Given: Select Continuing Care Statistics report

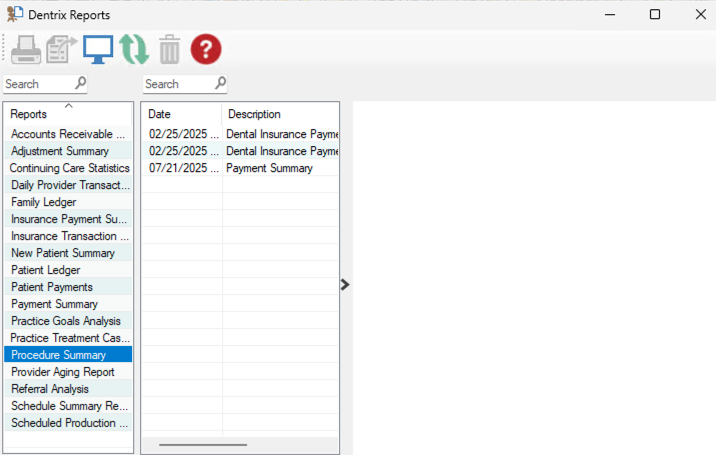Looking at the screenshot, I should (x=68, y=168).
